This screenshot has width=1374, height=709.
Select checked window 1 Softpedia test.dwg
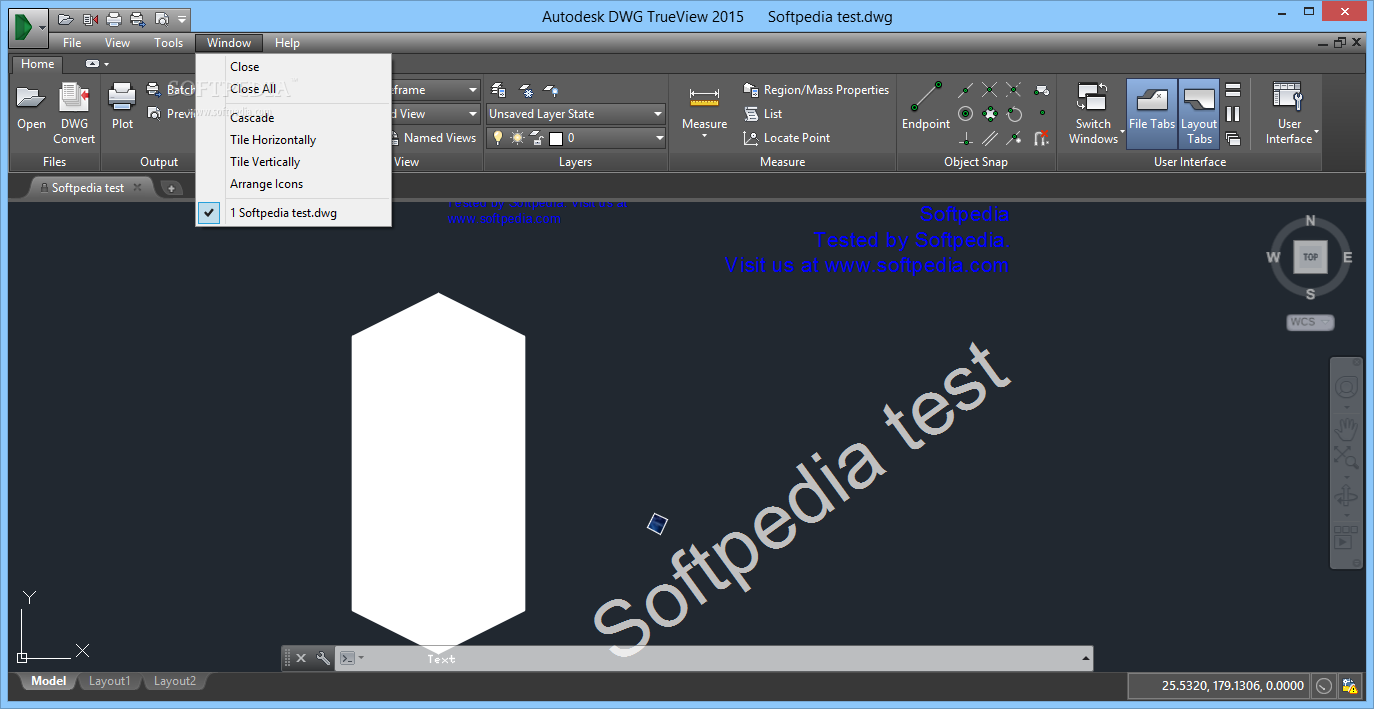293,213
